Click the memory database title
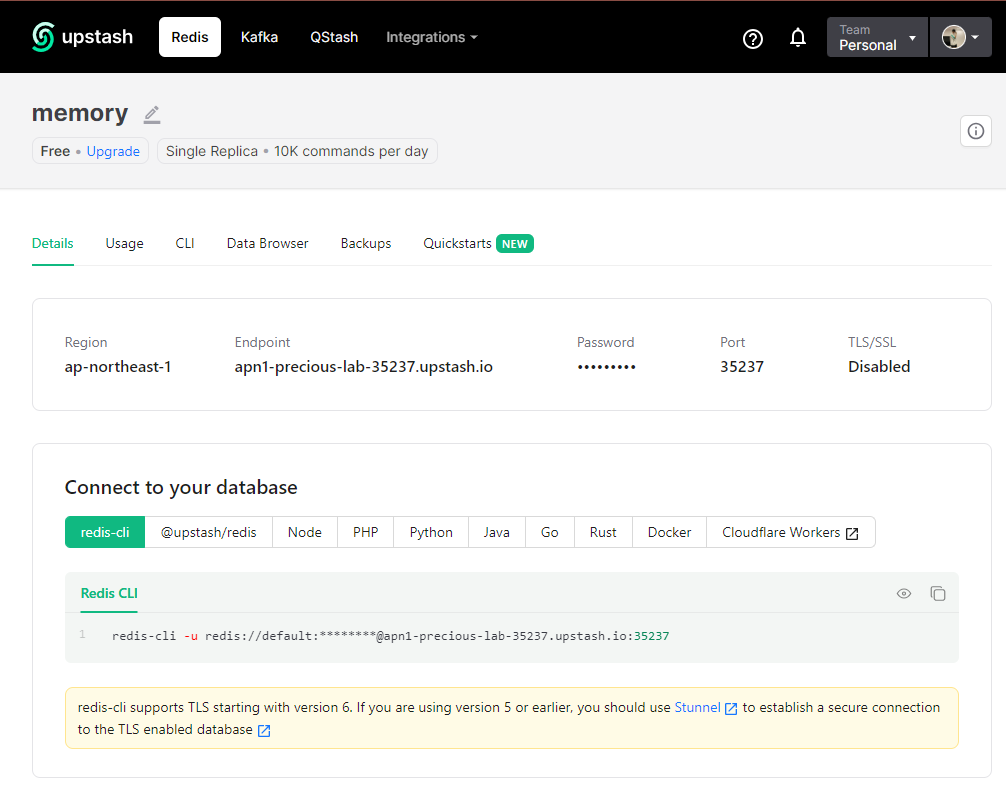Image resolution: width=1006 pixels, height=786 pixels. click(80, 113)
